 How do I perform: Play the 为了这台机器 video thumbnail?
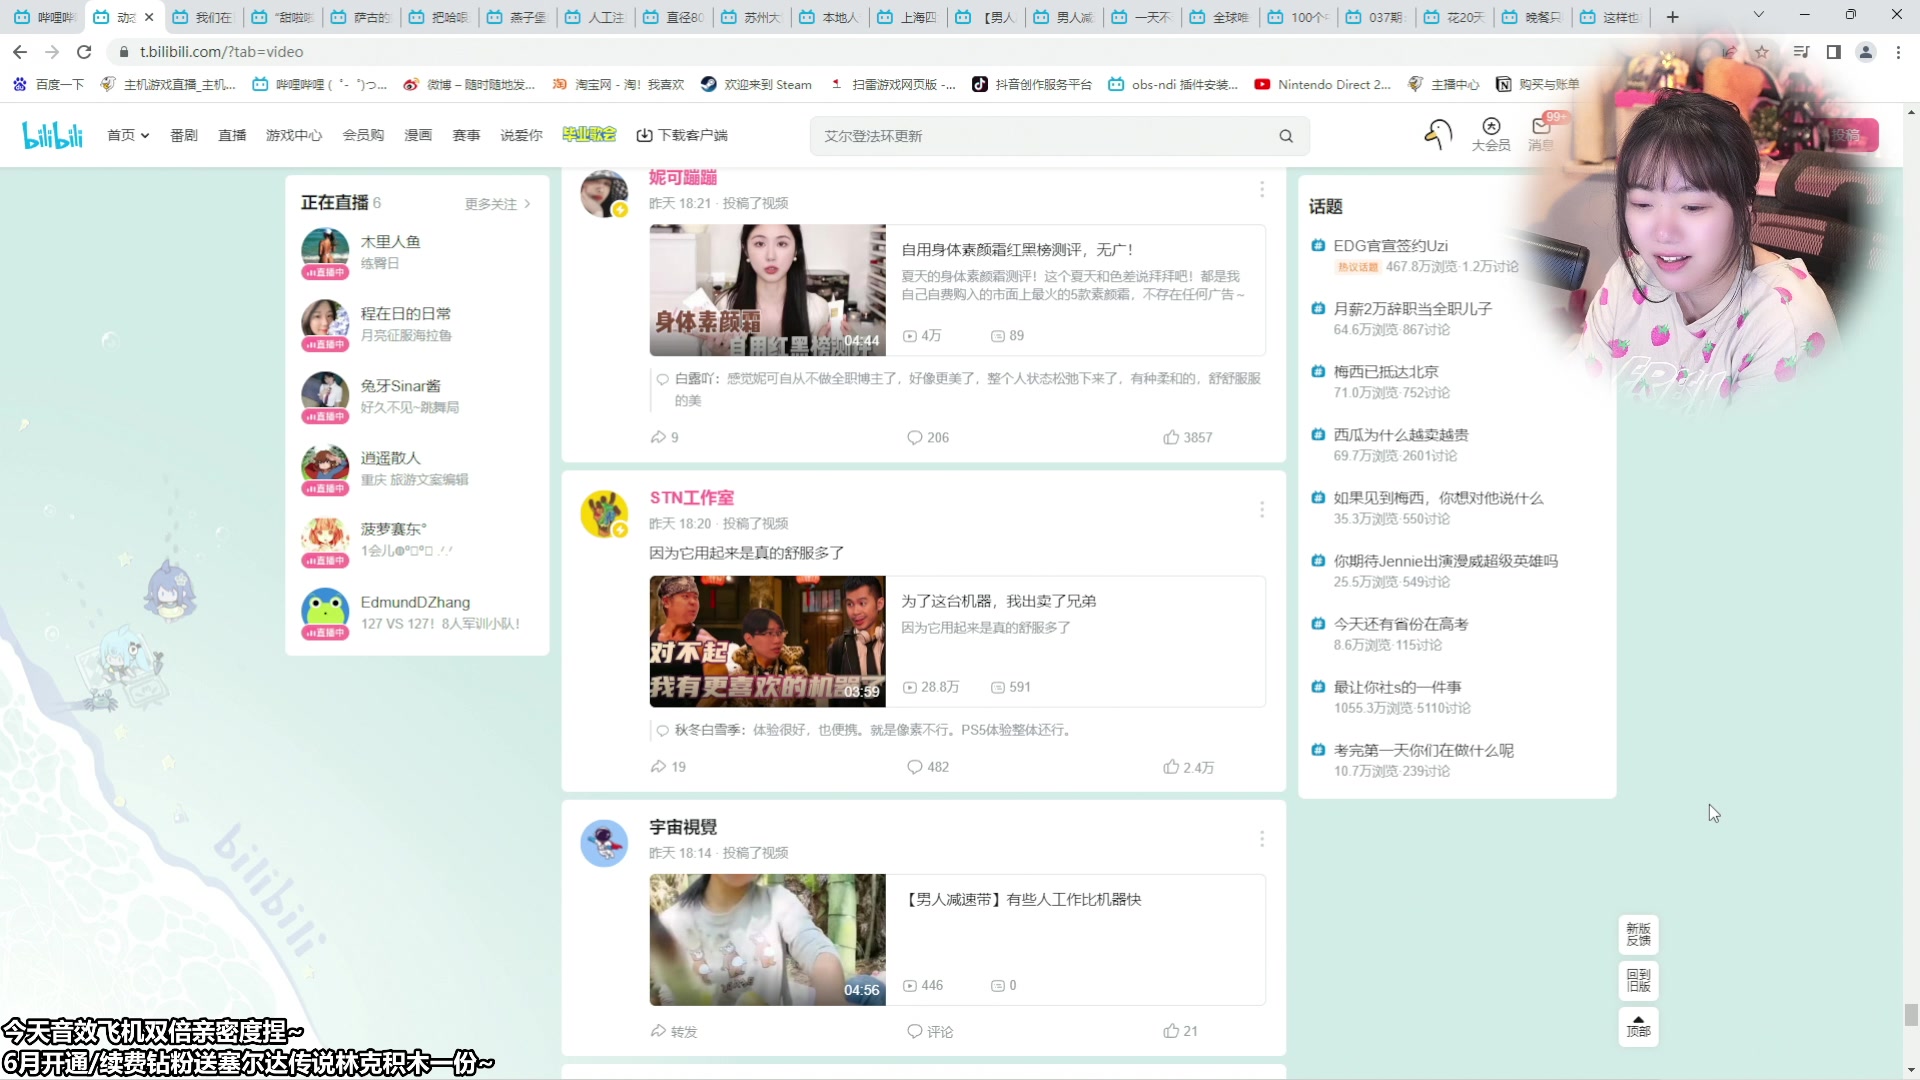(767, 641)
